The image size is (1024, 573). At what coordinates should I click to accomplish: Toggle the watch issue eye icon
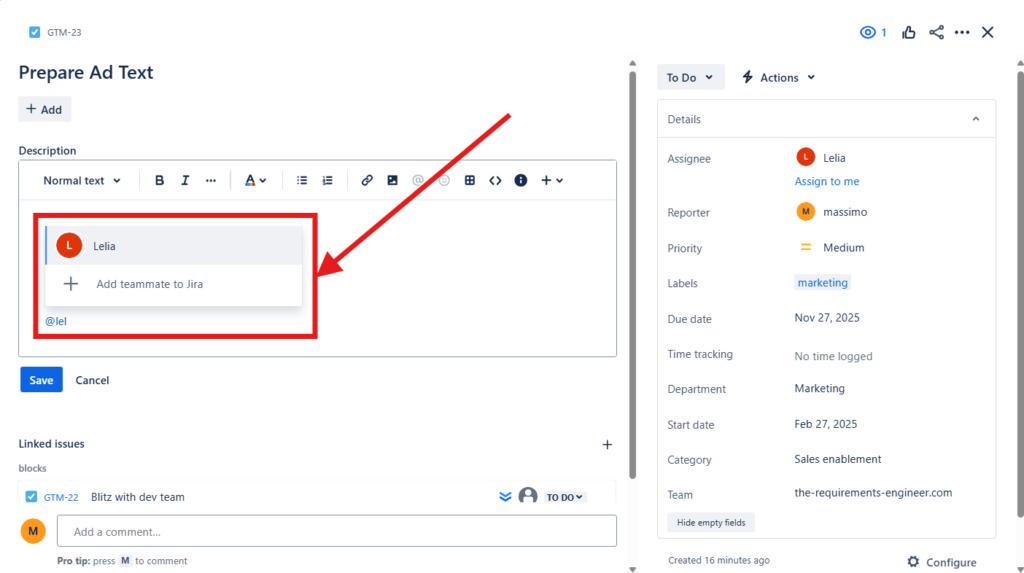(x=868, y=32)
